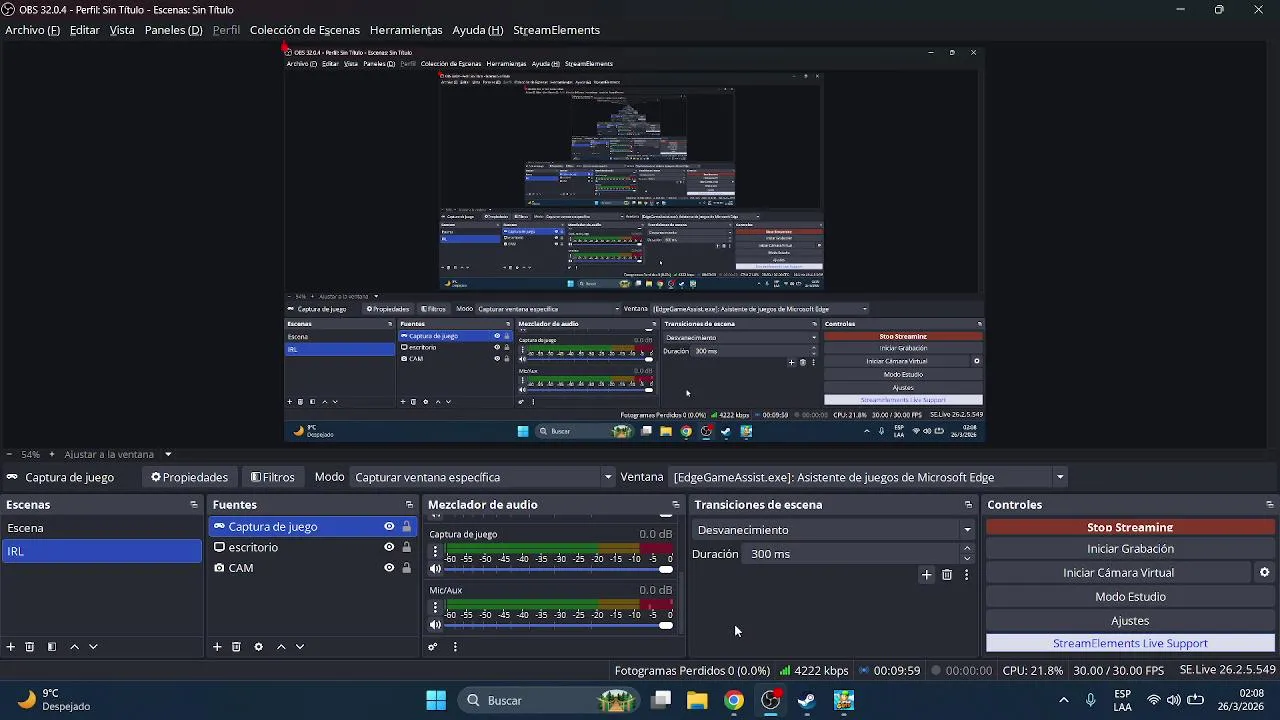Open transition properties three-dot menu

966,575
